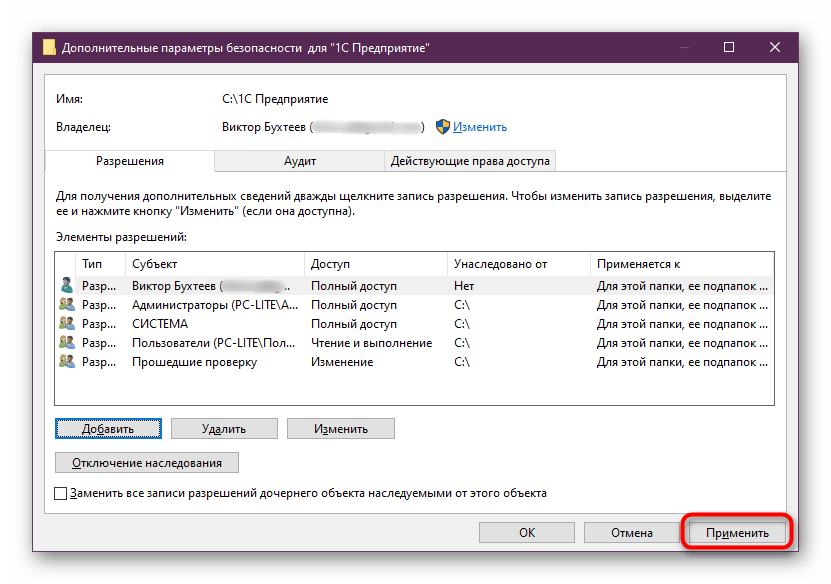This screenshot has width=831, height=584.
Task: Select the Администраторы (PC-LITE\A... entry
Action: (414, 305)
